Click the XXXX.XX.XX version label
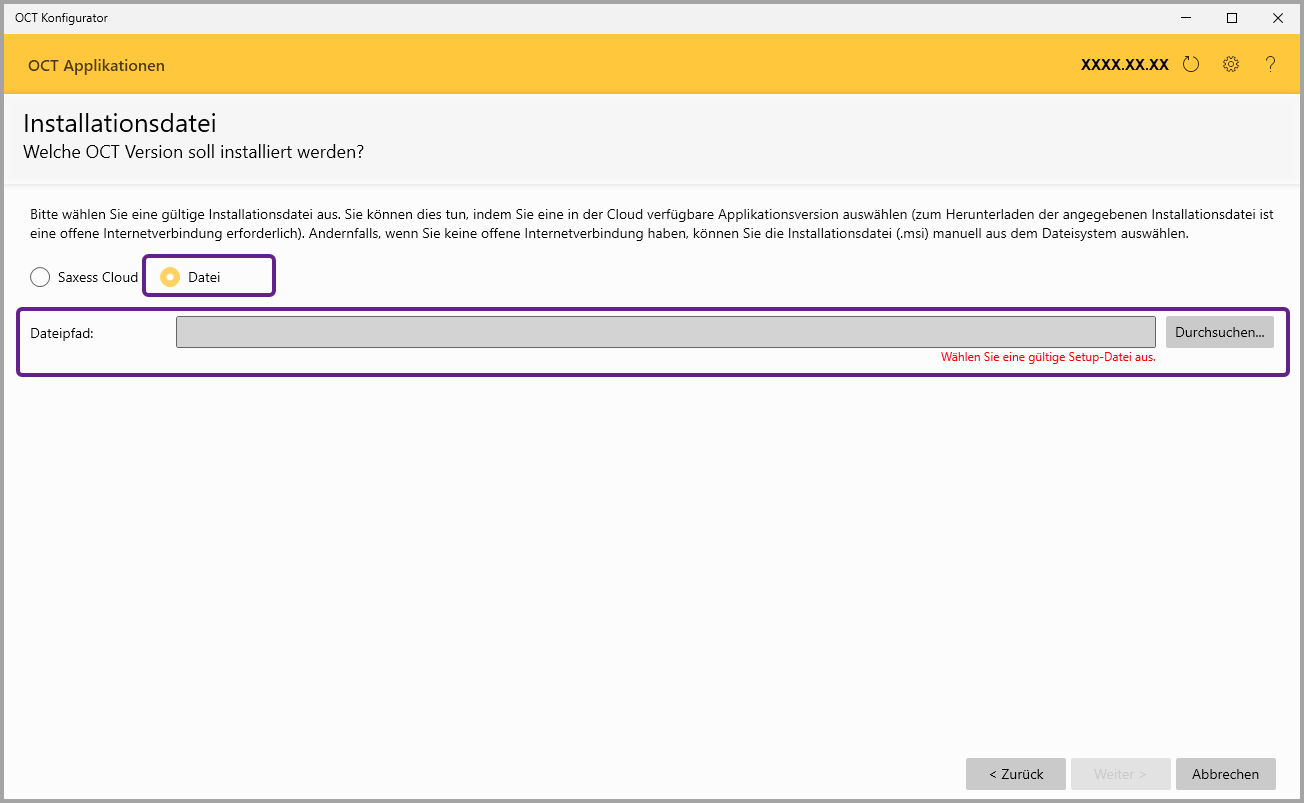Image resolution: width=1304 pixels, height=803 pixels. (x=1125, y=65)
